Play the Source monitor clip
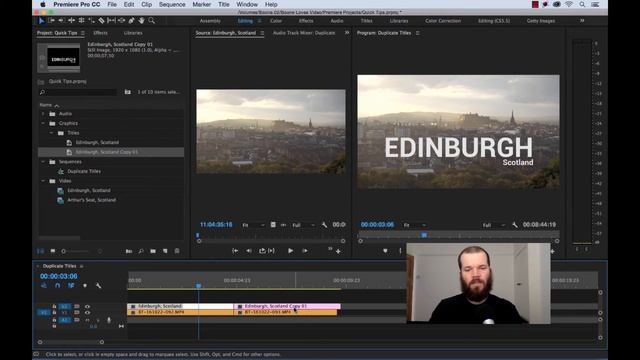Image resolution: width=640 pixels, height=360 pixels. [290, 251]
